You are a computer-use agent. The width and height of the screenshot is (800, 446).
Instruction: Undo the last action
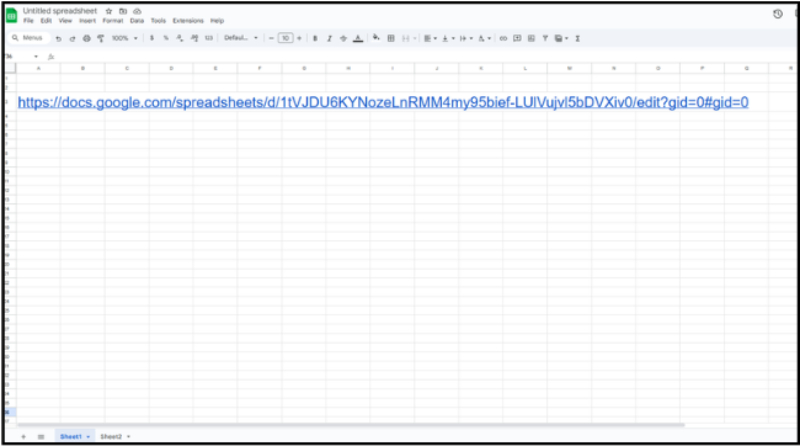pos(58,38)
